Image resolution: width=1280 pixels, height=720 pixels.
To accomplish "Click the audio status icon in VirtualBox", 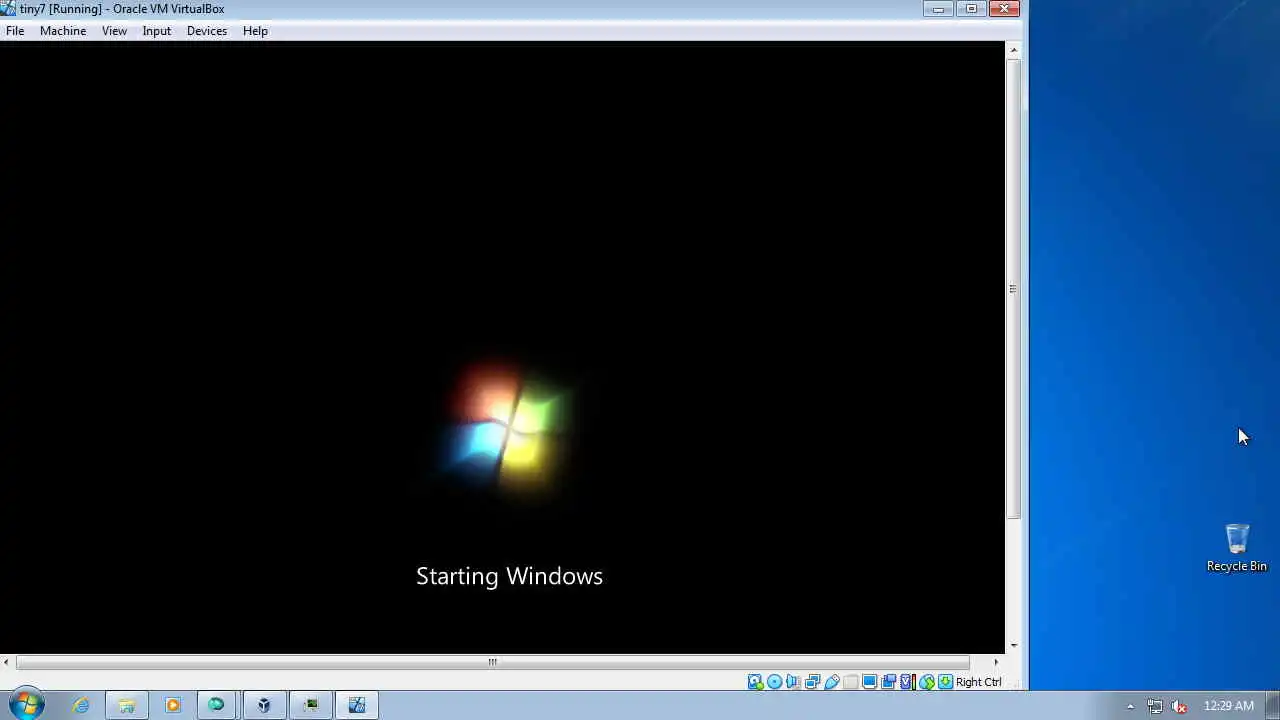I will 793,682.
